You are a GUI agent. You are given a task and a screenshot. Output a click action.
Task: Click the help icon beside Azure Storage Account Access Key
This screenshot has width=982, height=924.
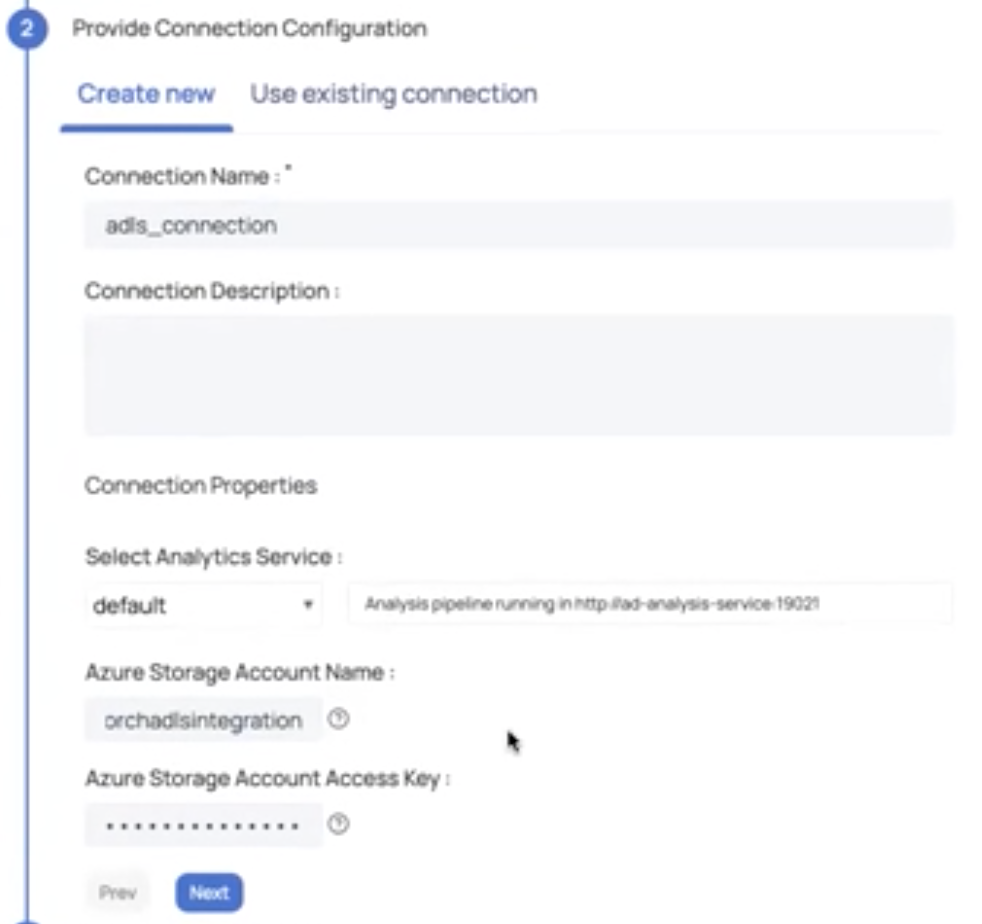coord(339,825)
